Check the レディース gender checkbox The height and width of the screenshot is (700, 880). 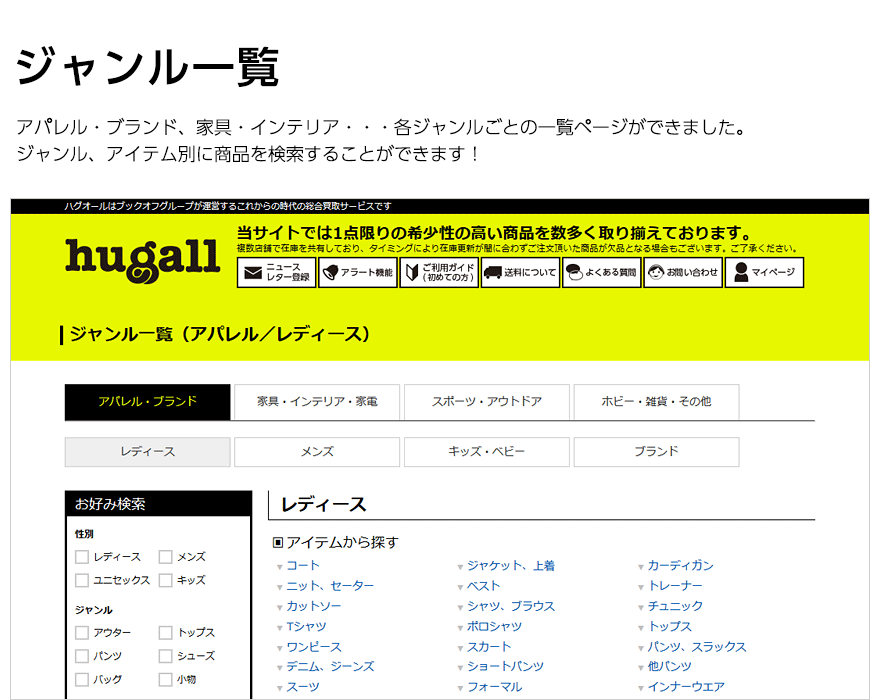(82, 557)
